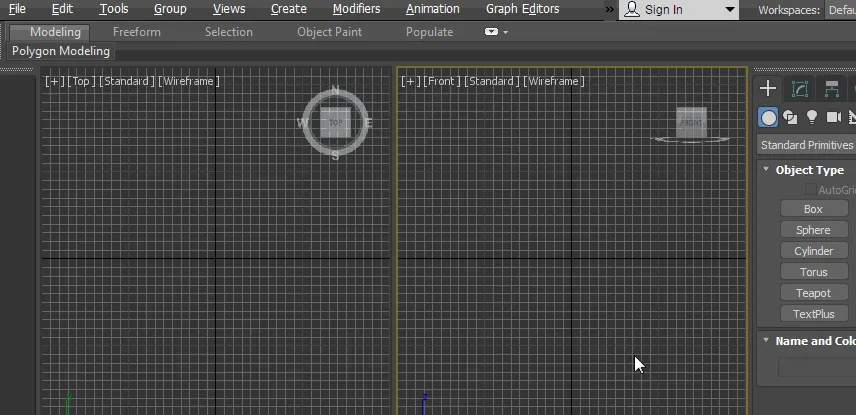Click the Teapot primitive button
This screenshot has width=856, height=415.
tap(813, 293)
